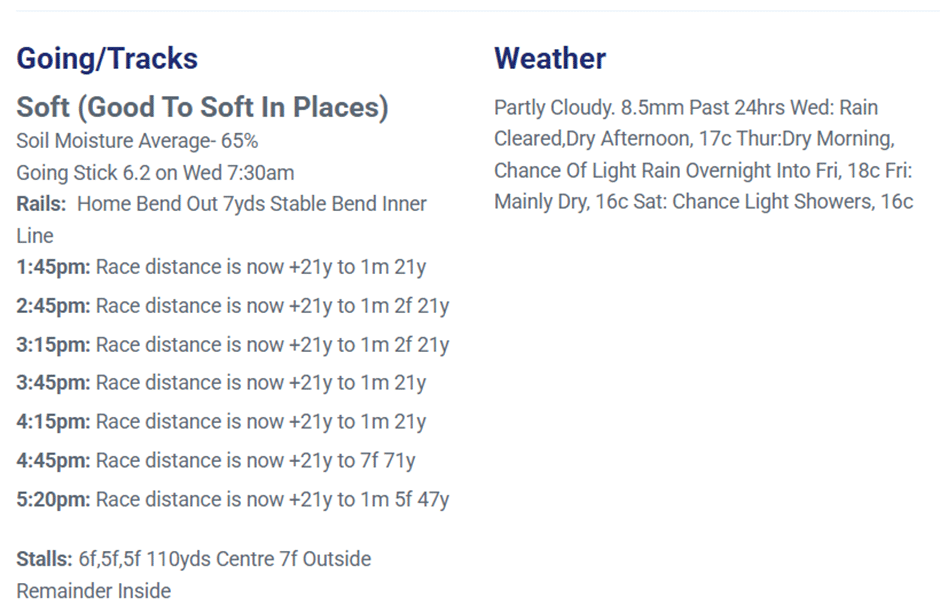
Task: Click the Remainder Inside stalls text
Action: click(93, 590)
